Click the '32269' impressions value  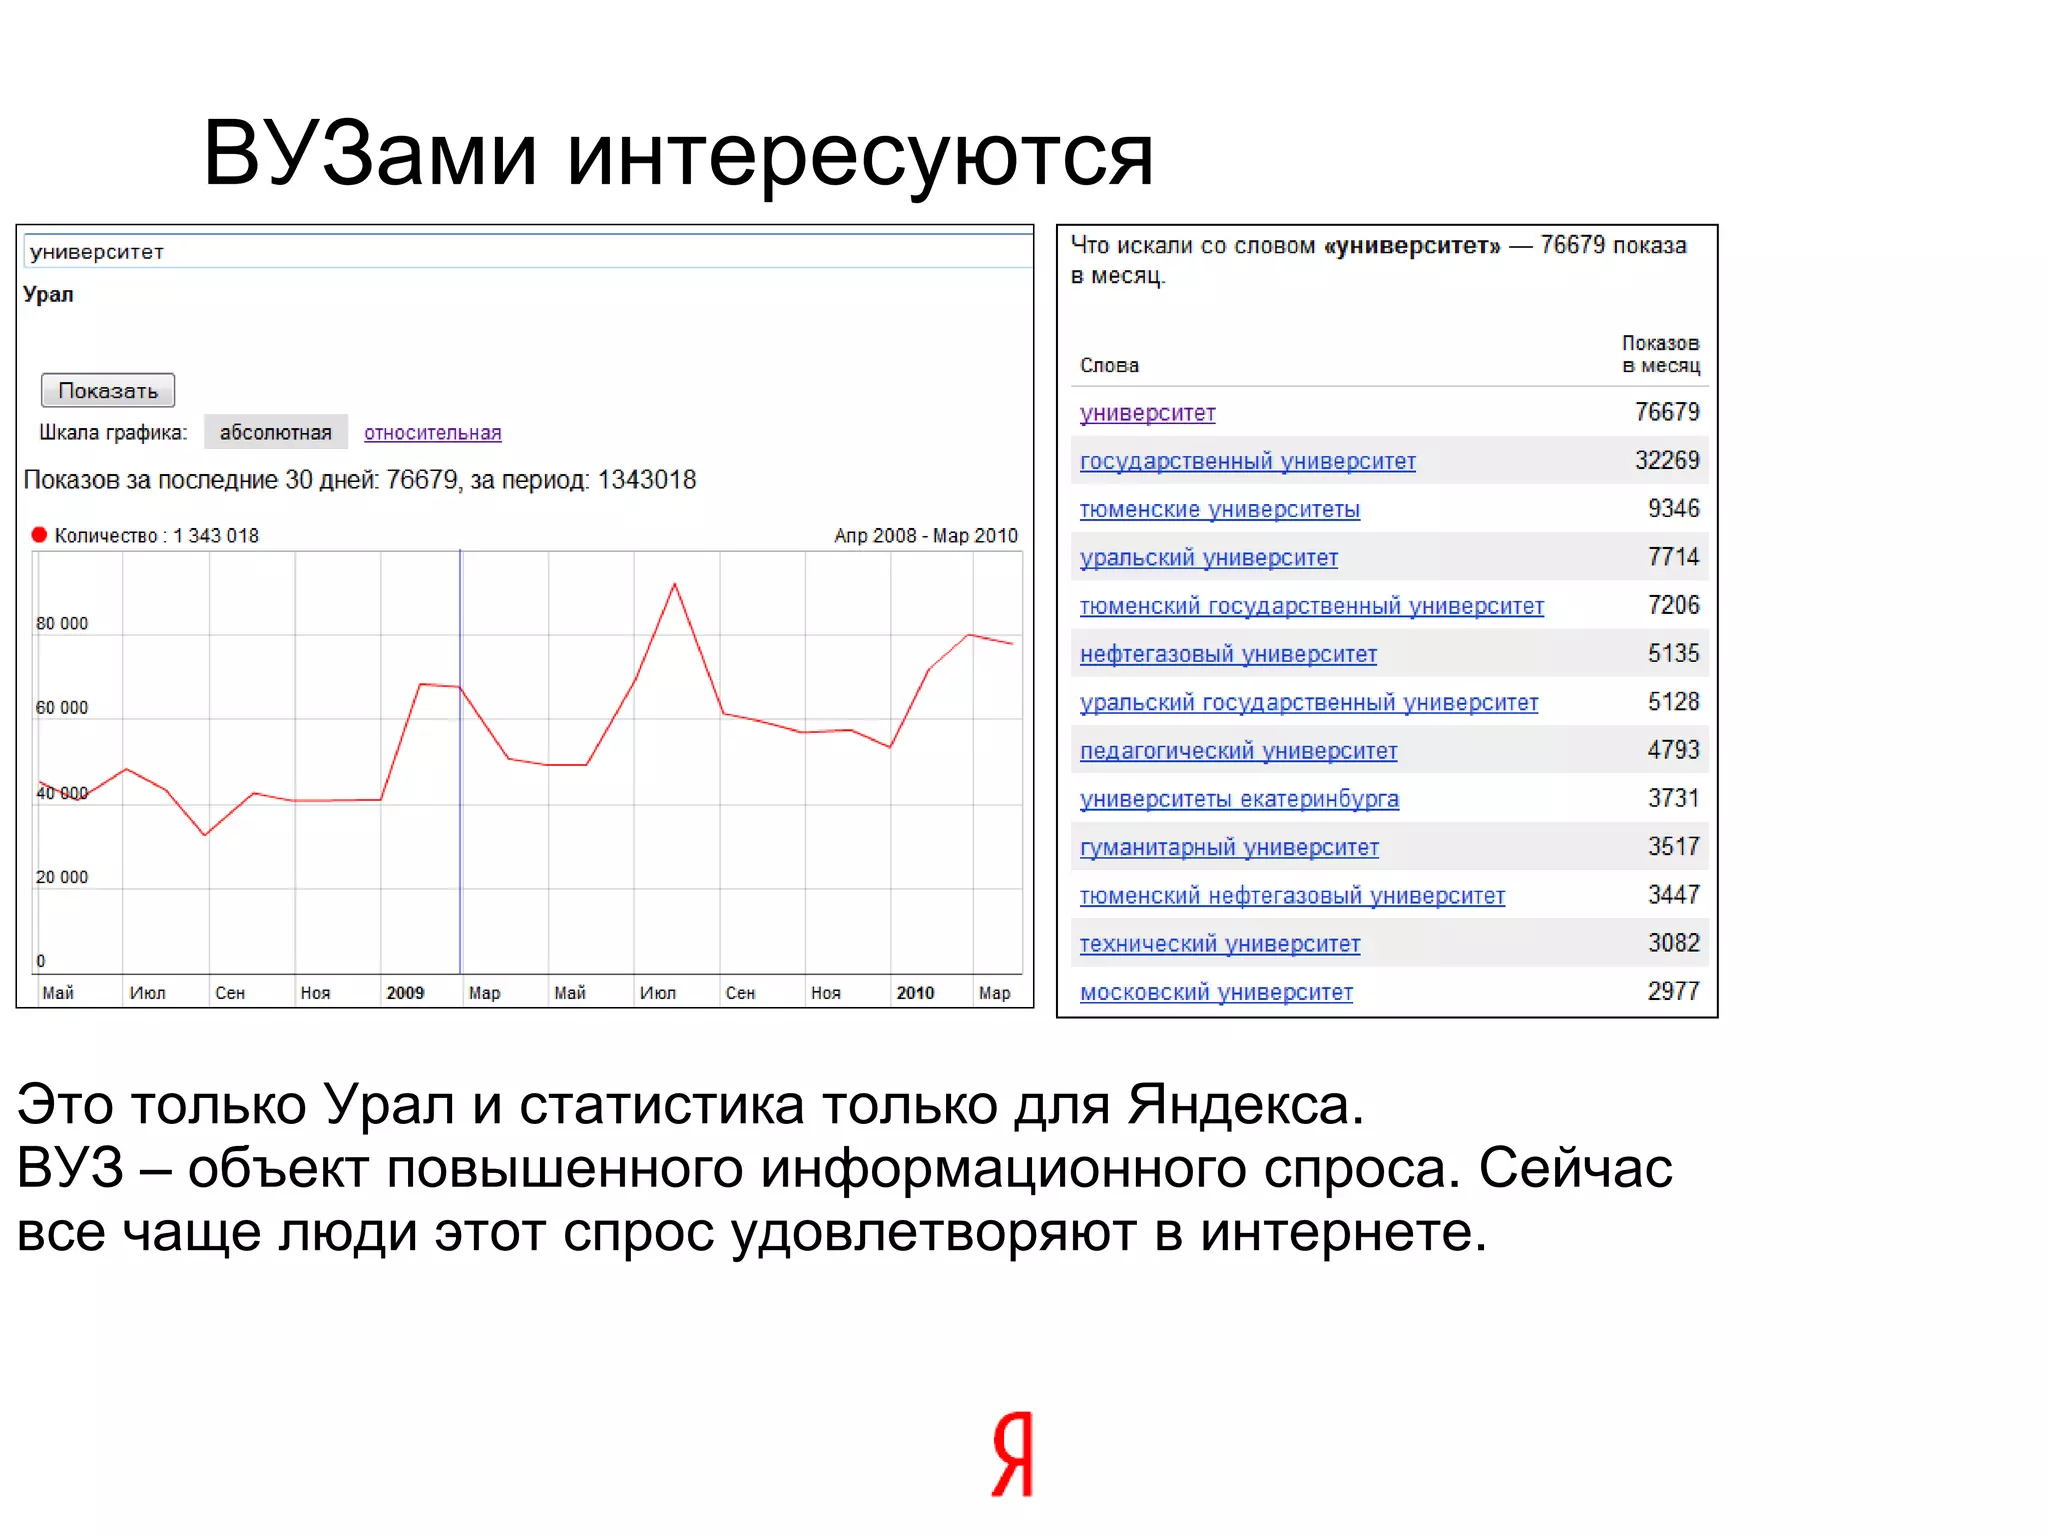pyautogui.click(x=1667, y=460)
